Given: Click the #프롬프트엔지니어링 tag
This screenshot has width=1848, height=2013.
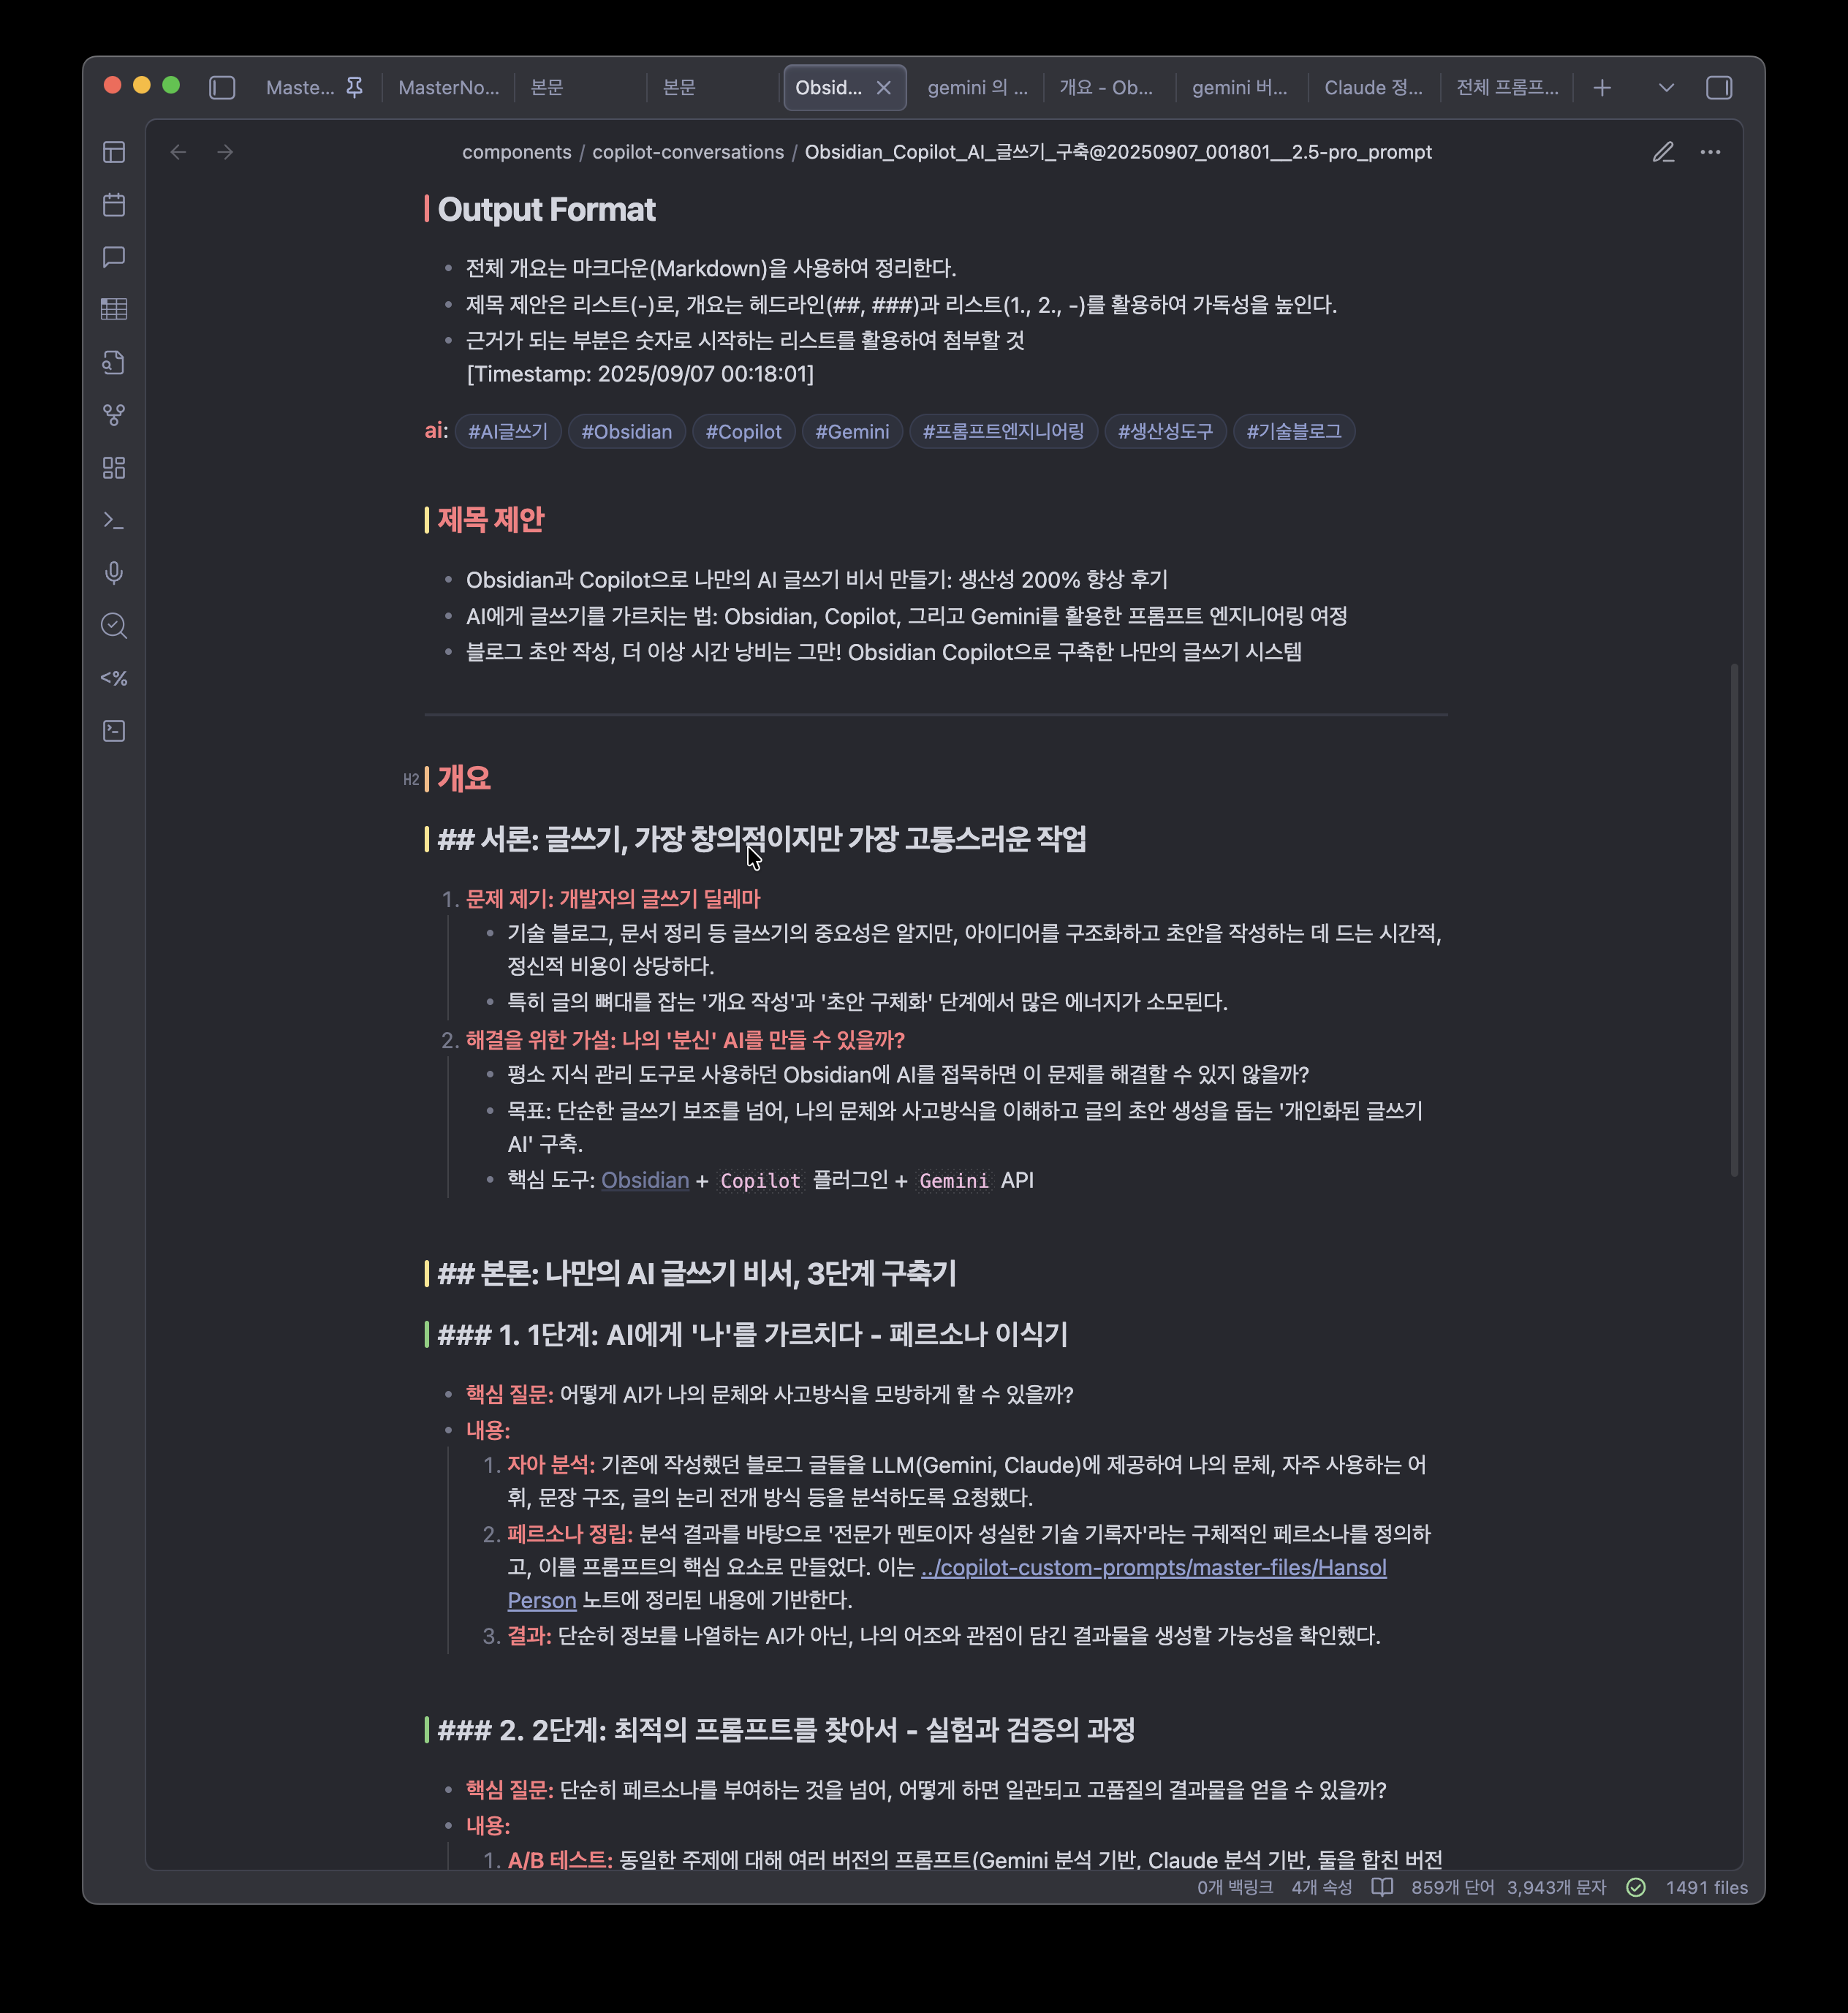Looking at the screenshot, I should [1002, 432].
